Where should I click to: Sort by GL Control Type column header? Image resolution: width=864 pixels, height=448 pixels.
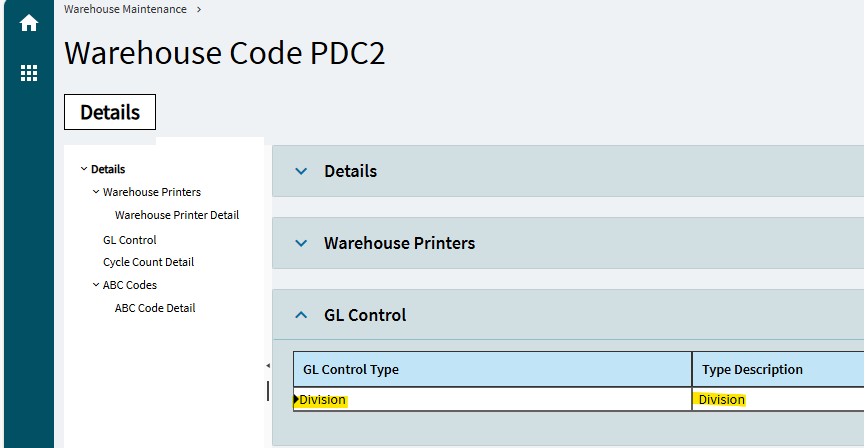click(x=492, y=369)
